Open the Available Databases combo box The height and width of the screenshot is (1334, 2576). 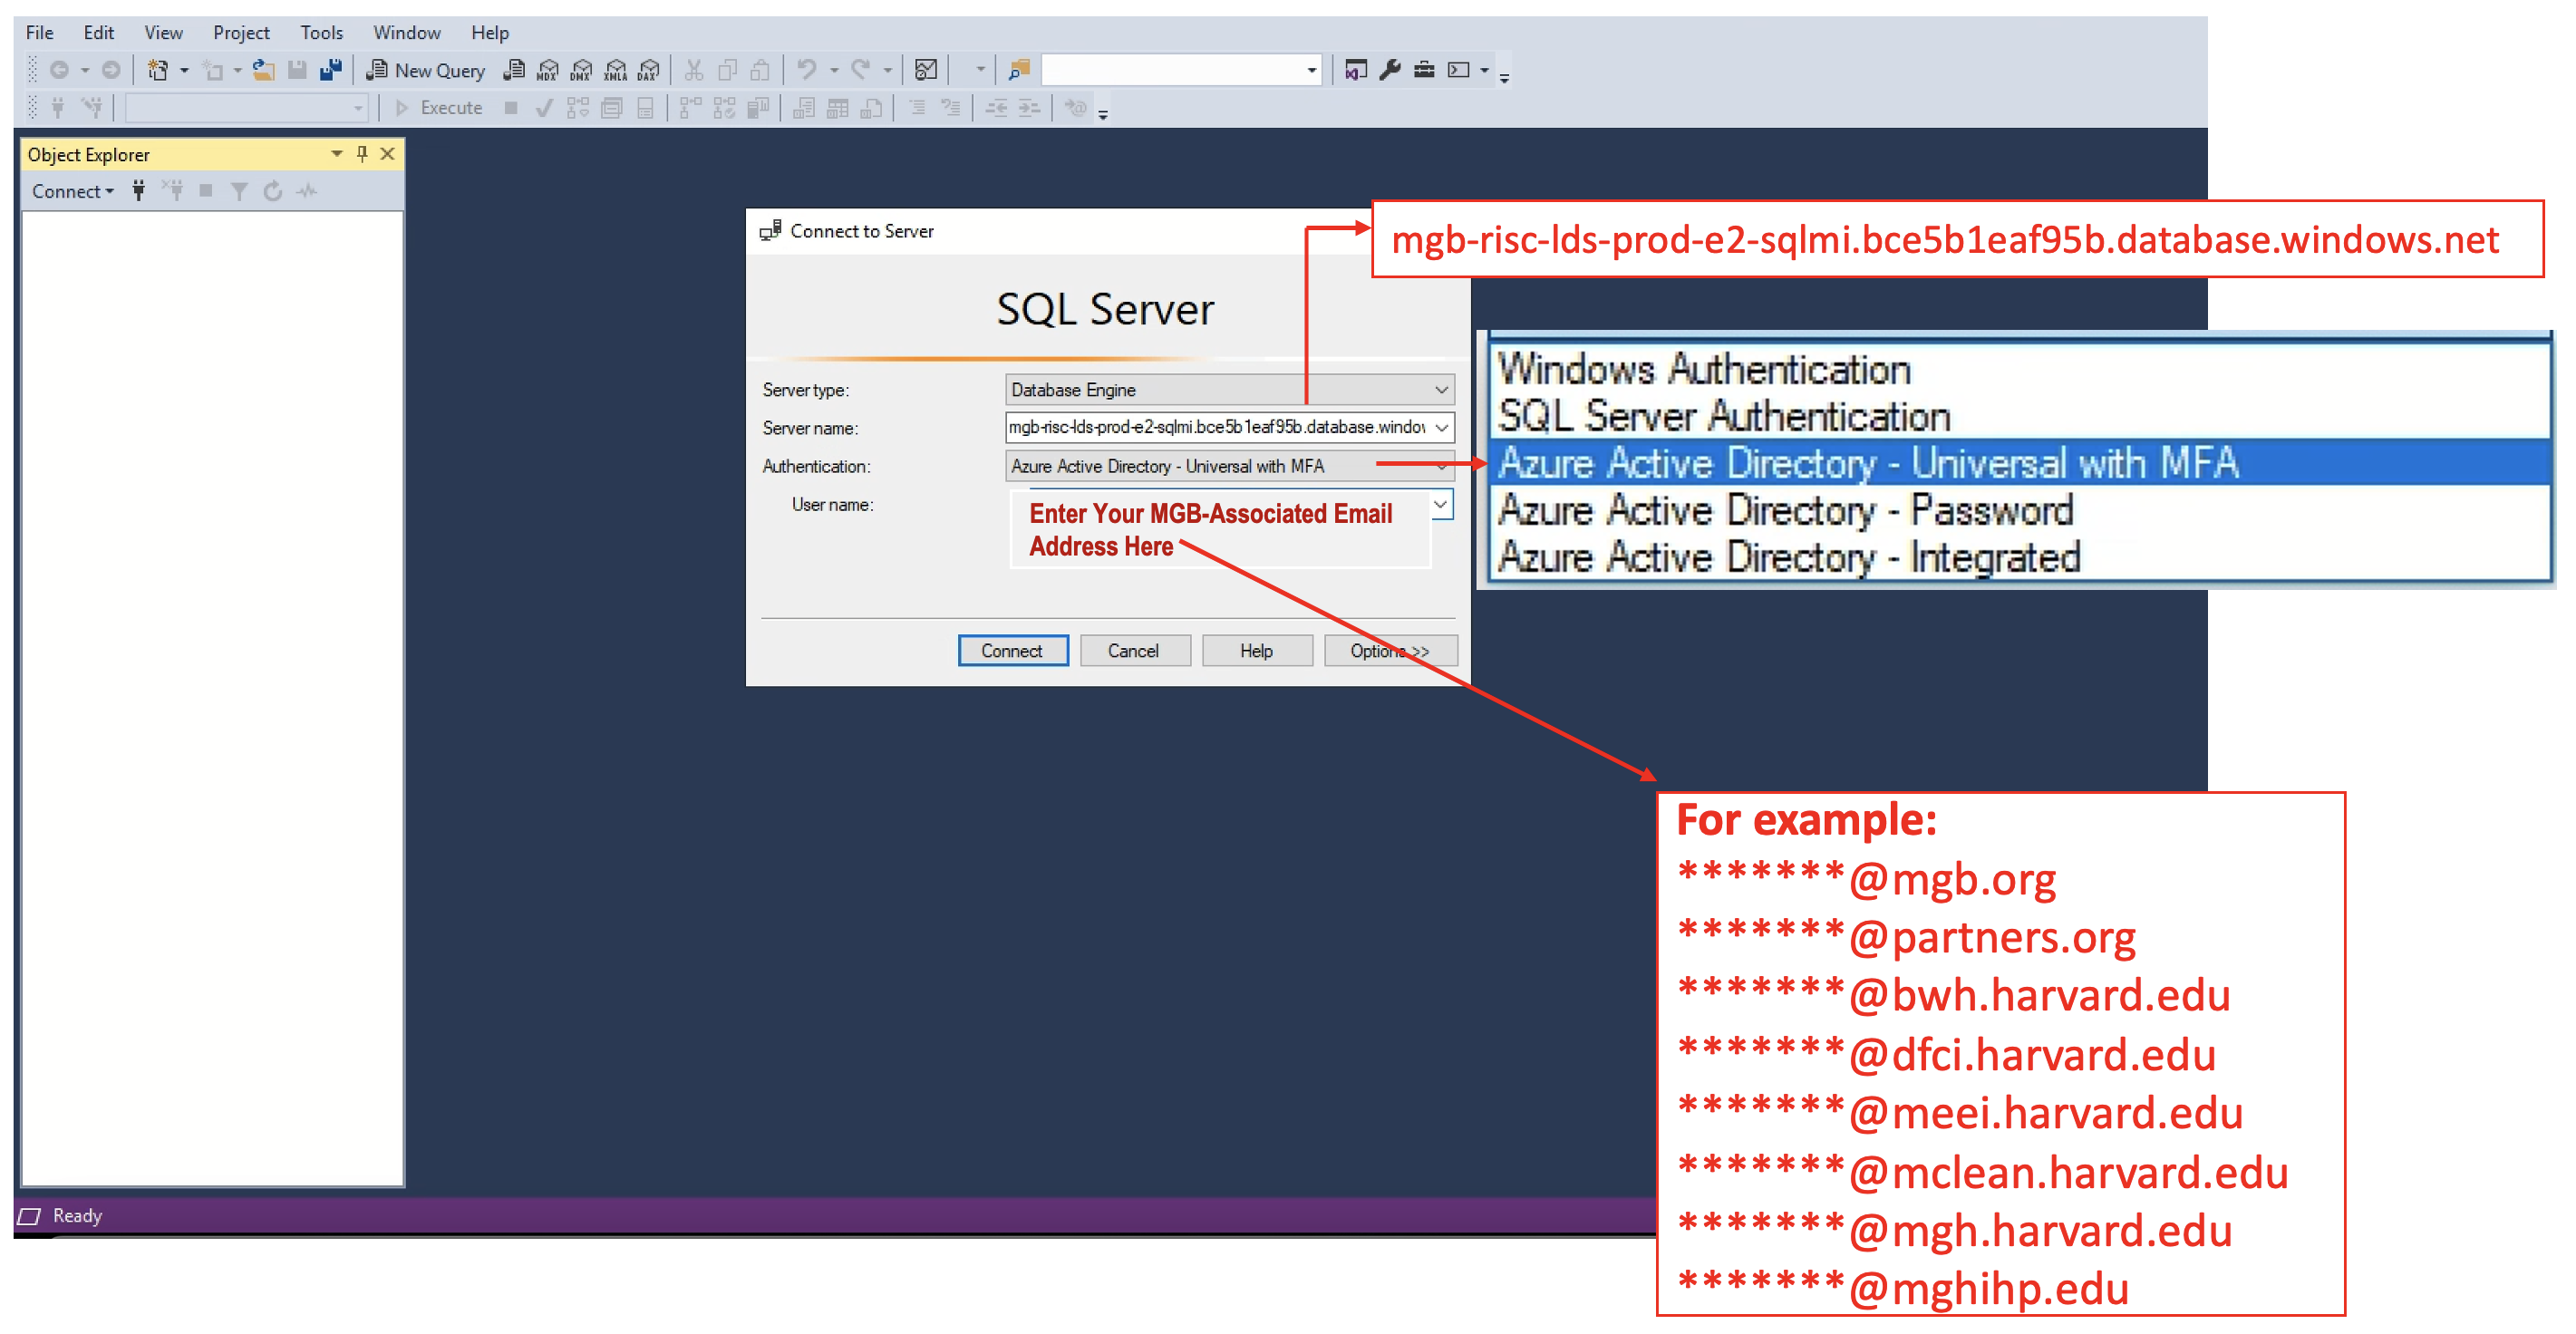pos(246,108)
